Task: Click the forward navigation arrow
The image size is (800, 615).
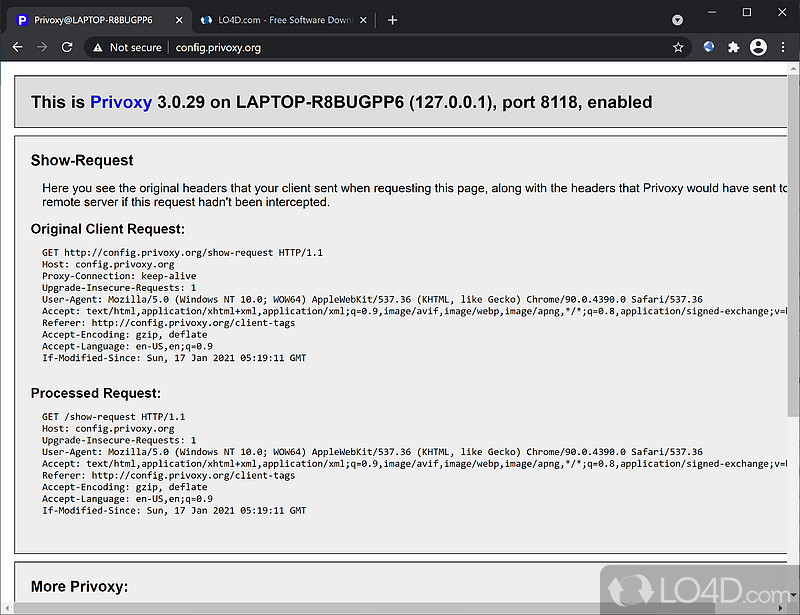Action: (42, 47)
